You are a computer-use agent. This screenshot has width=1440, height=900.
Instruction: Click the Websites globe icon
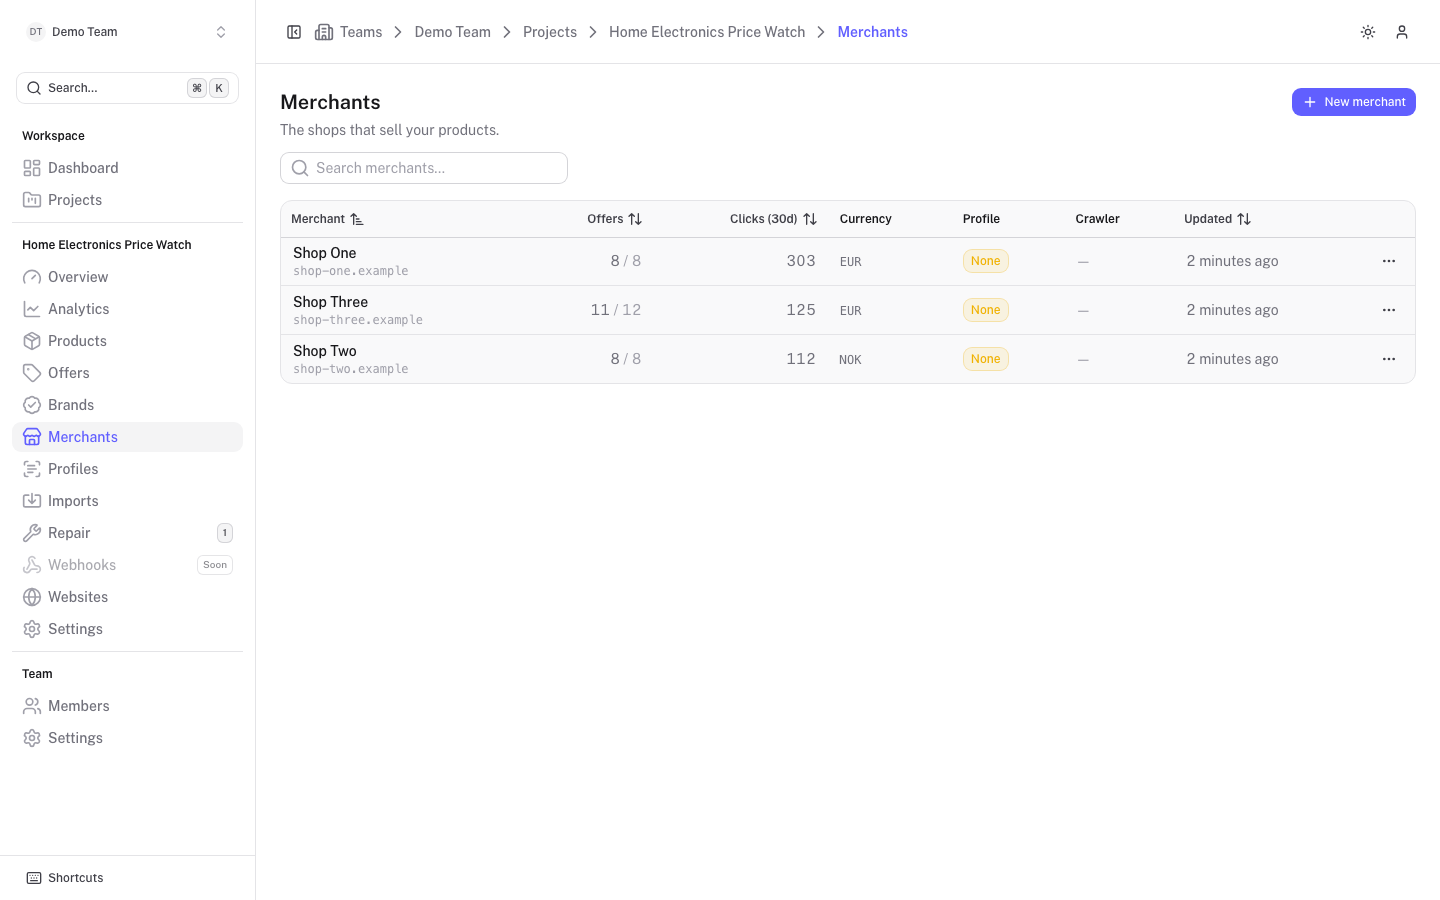point(32,597)
